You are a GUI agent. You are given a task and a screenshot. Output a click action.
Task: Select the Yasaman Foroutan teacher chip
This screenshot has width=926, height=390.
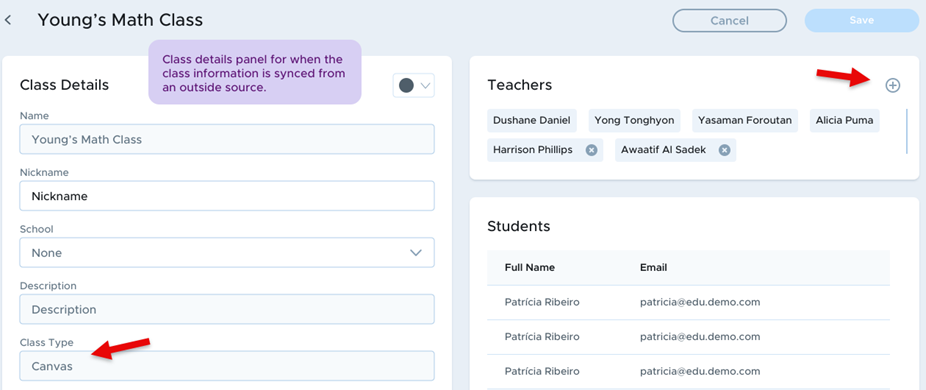coord(745,121)
